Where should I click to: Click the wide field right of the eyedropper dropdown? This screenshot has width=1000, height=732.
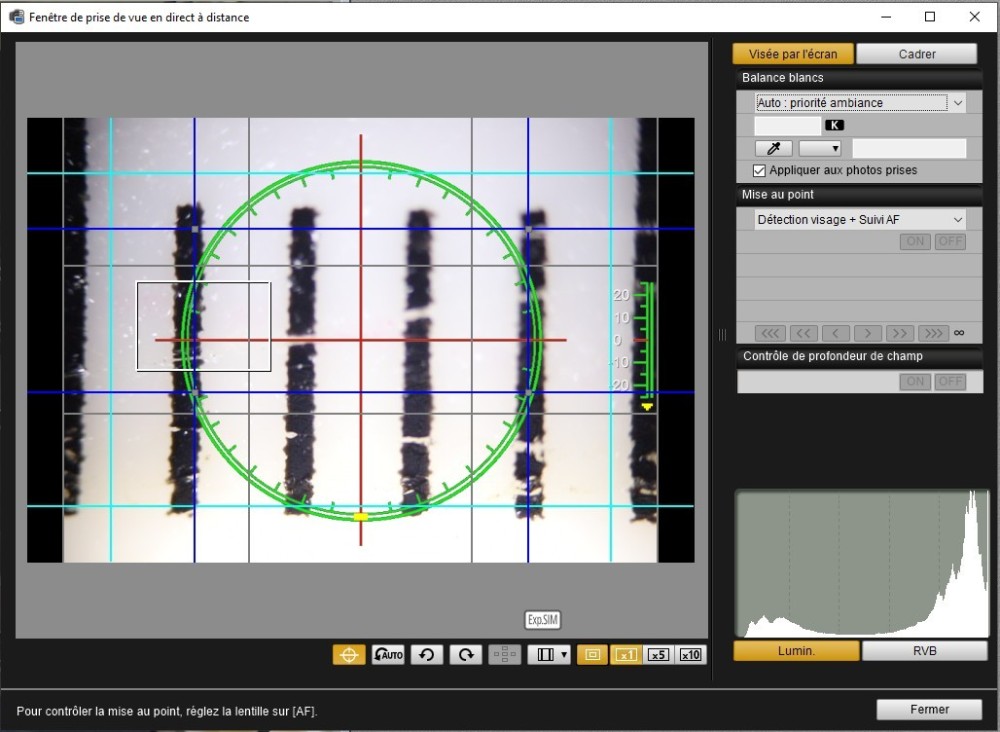(x=909, y=149)
